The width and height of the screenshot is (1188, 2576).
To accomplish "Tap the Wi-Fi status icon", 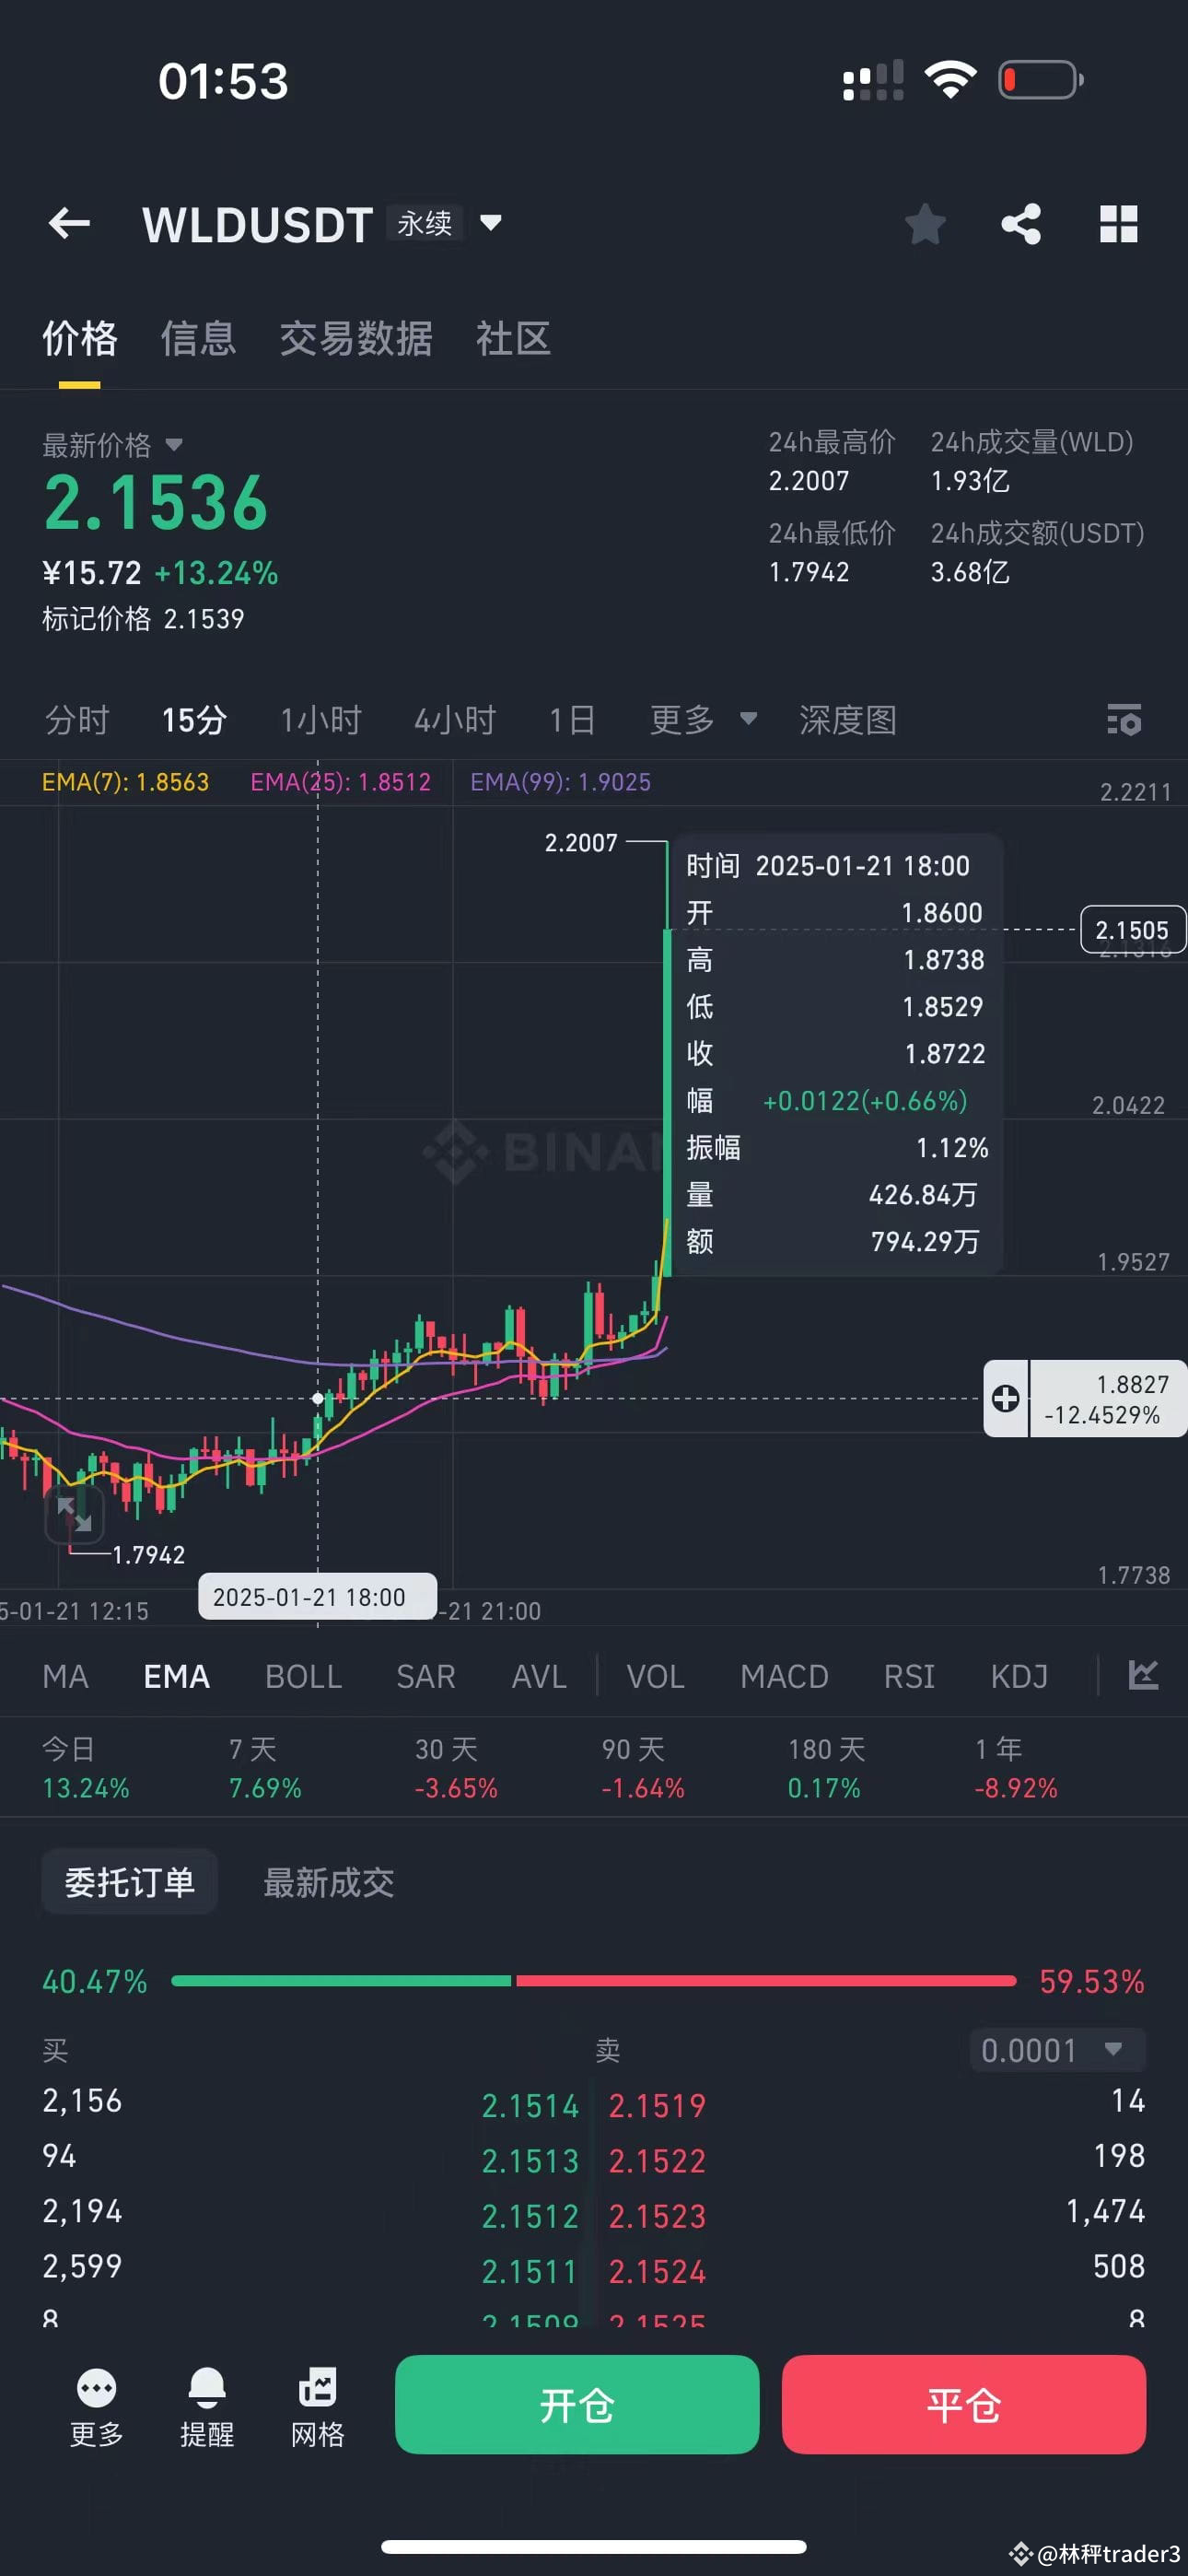I will 950,80.
